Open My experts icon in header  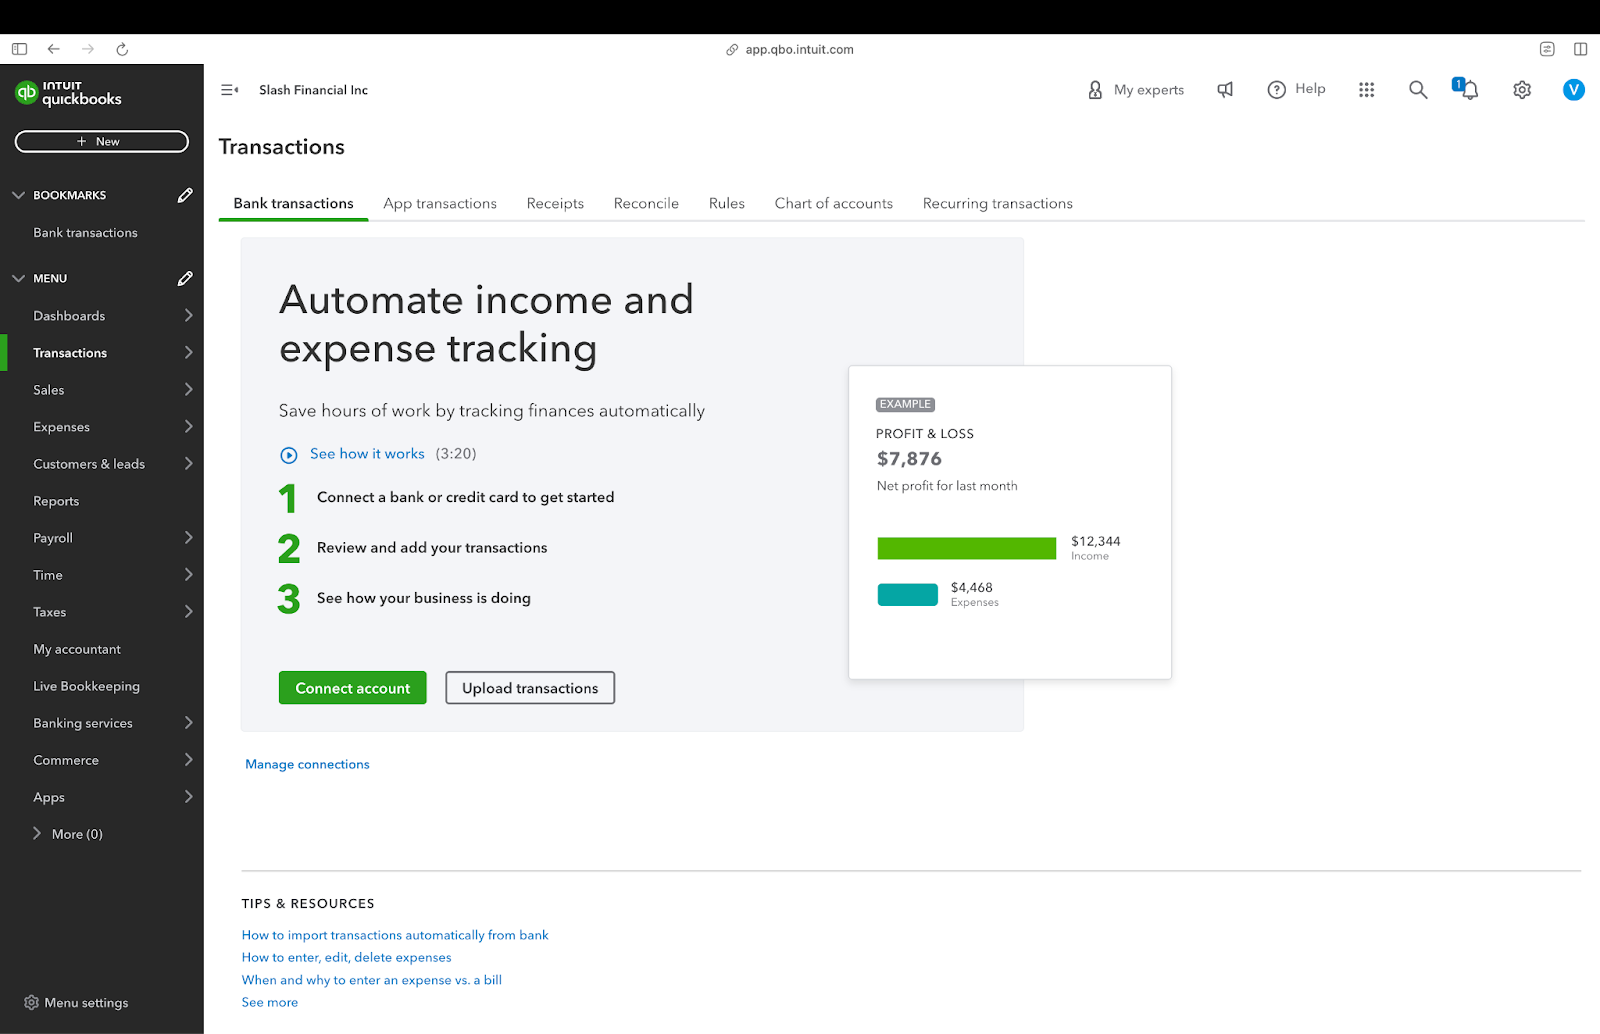pos(1095,90)
